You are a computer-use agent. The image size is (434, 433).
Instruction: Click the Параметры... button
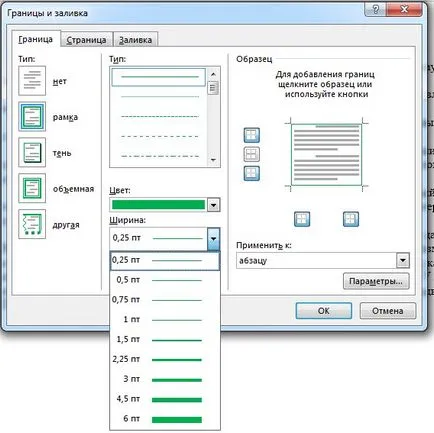click(x=376, y=281)
